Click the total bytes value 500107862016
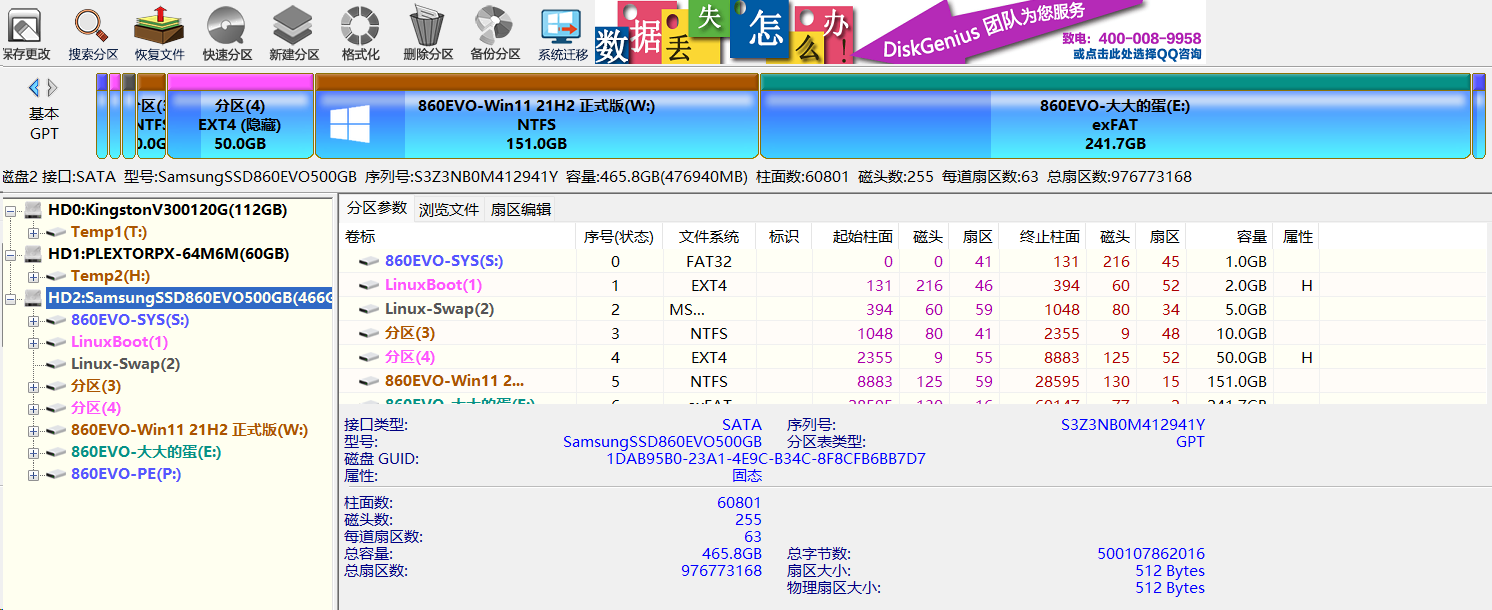 coord(1151,554)
